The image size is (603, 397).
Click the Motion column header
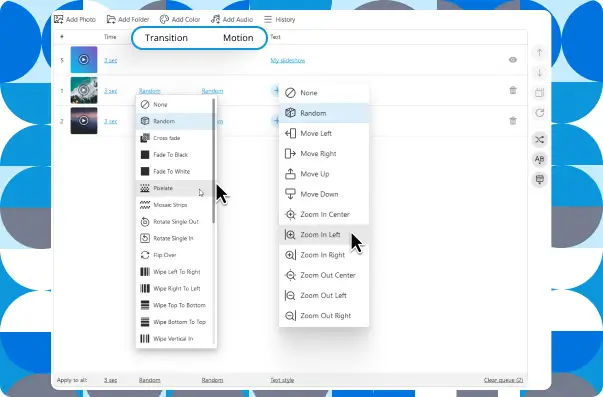238,38
